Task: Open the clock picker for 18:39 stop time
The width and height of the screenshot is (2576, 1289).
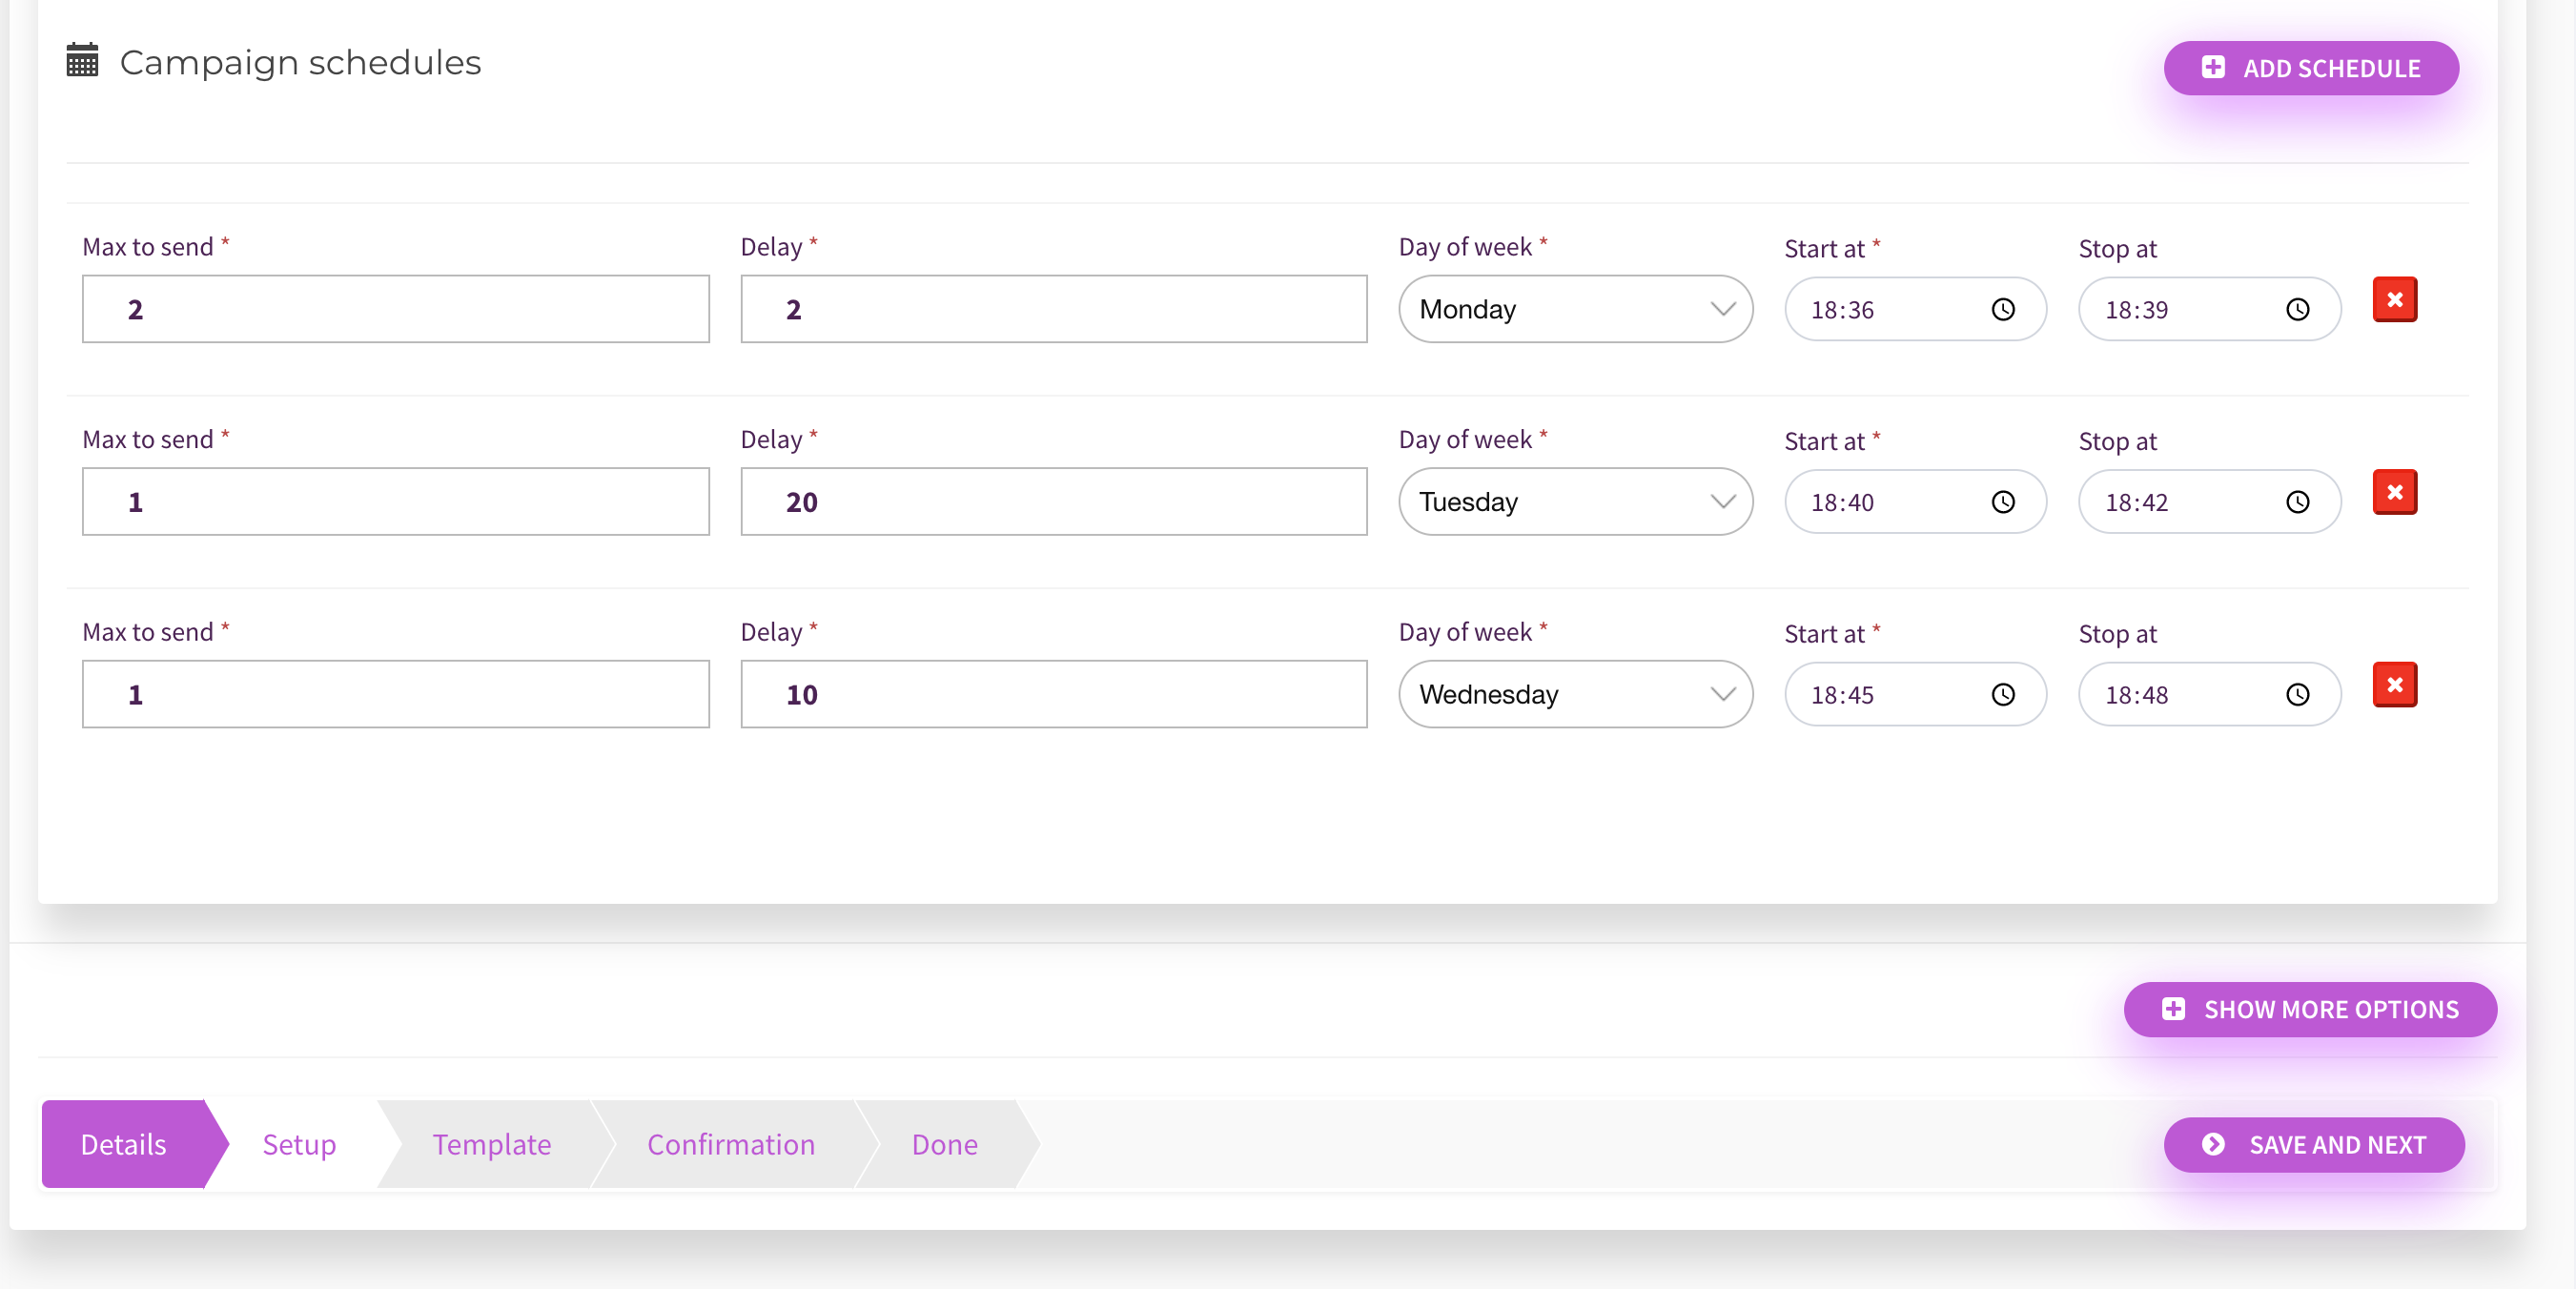Action: (x=2298, y=309)
